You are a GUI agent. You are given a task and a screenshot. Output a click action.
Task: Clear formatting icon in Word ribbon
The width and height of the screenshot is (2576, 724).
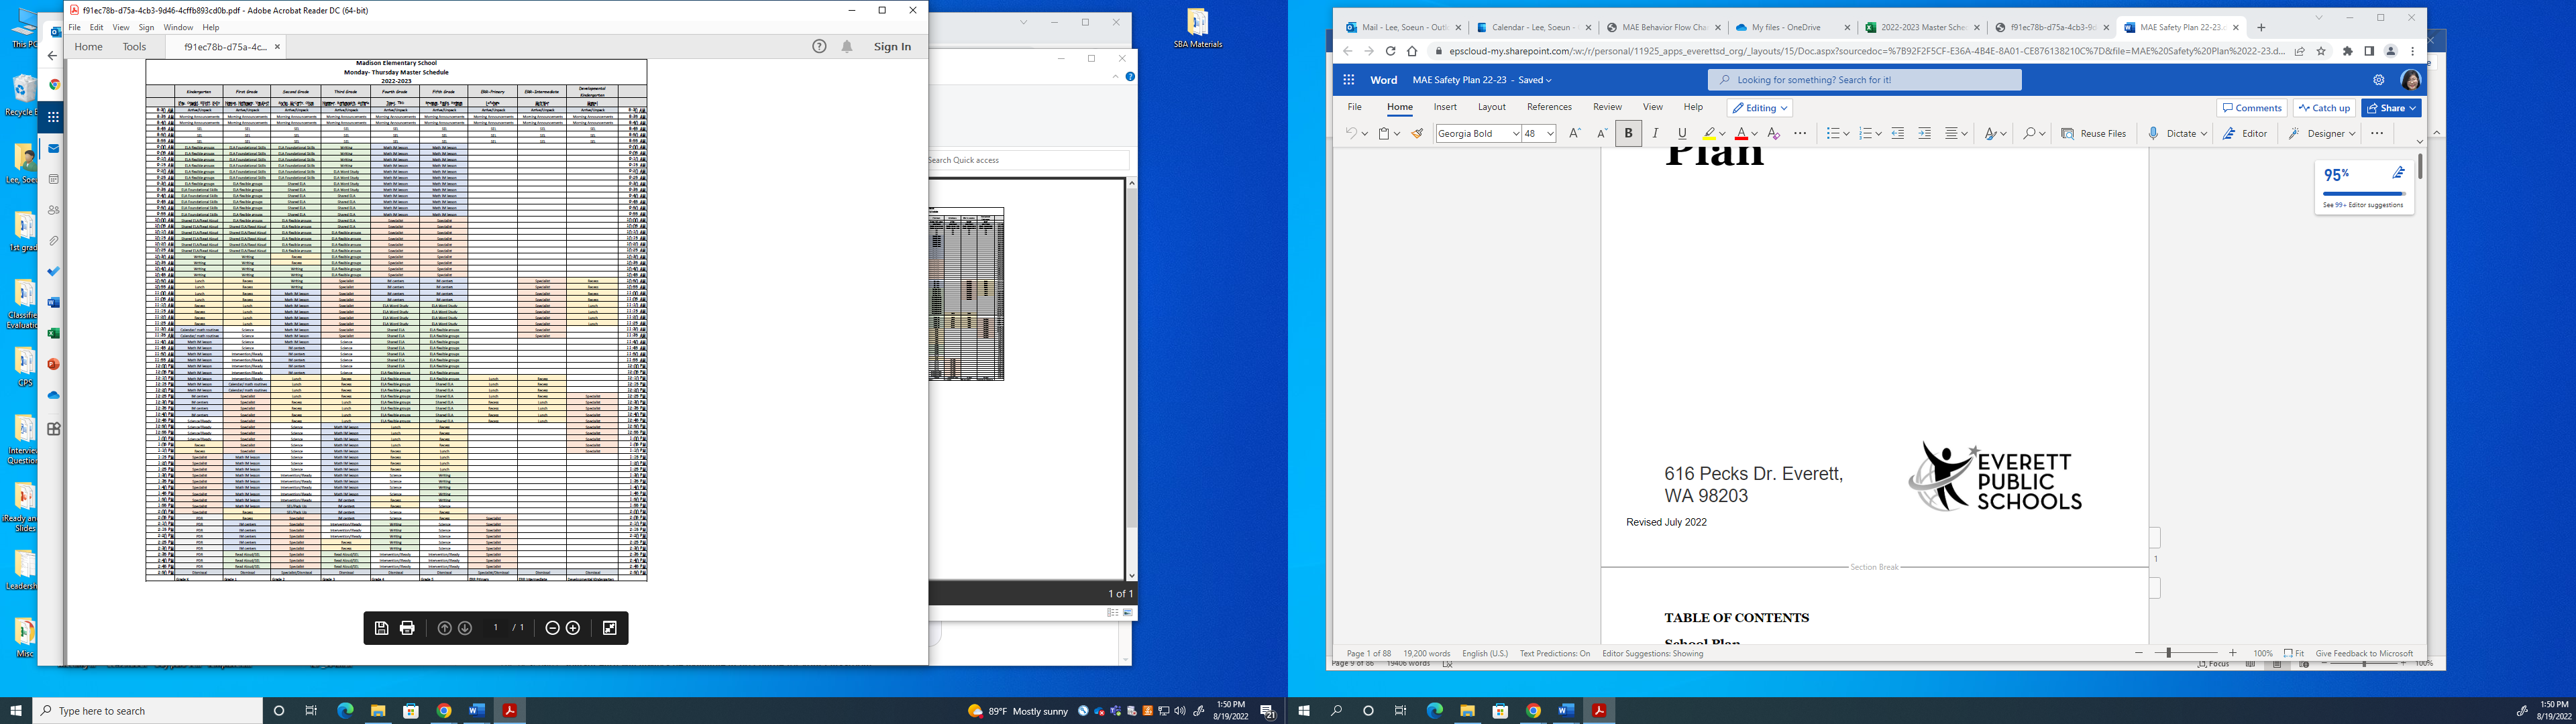click(x=1774, y=133)
